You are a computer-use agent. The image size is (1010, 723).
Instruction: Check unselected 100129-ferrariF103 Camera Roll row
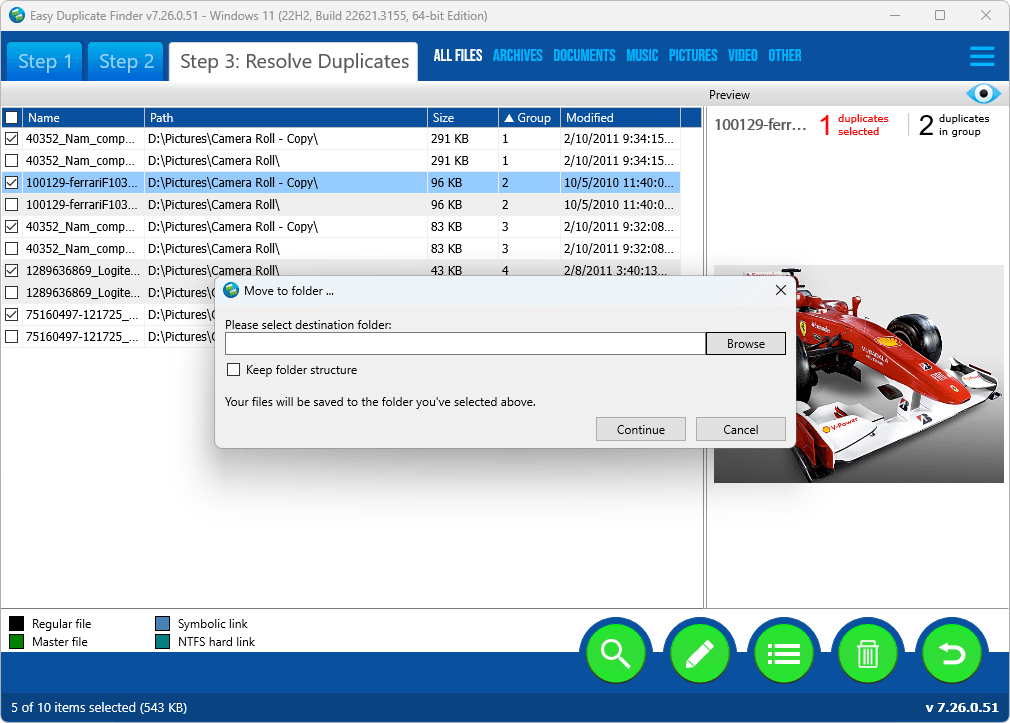[x=12, y=204]
